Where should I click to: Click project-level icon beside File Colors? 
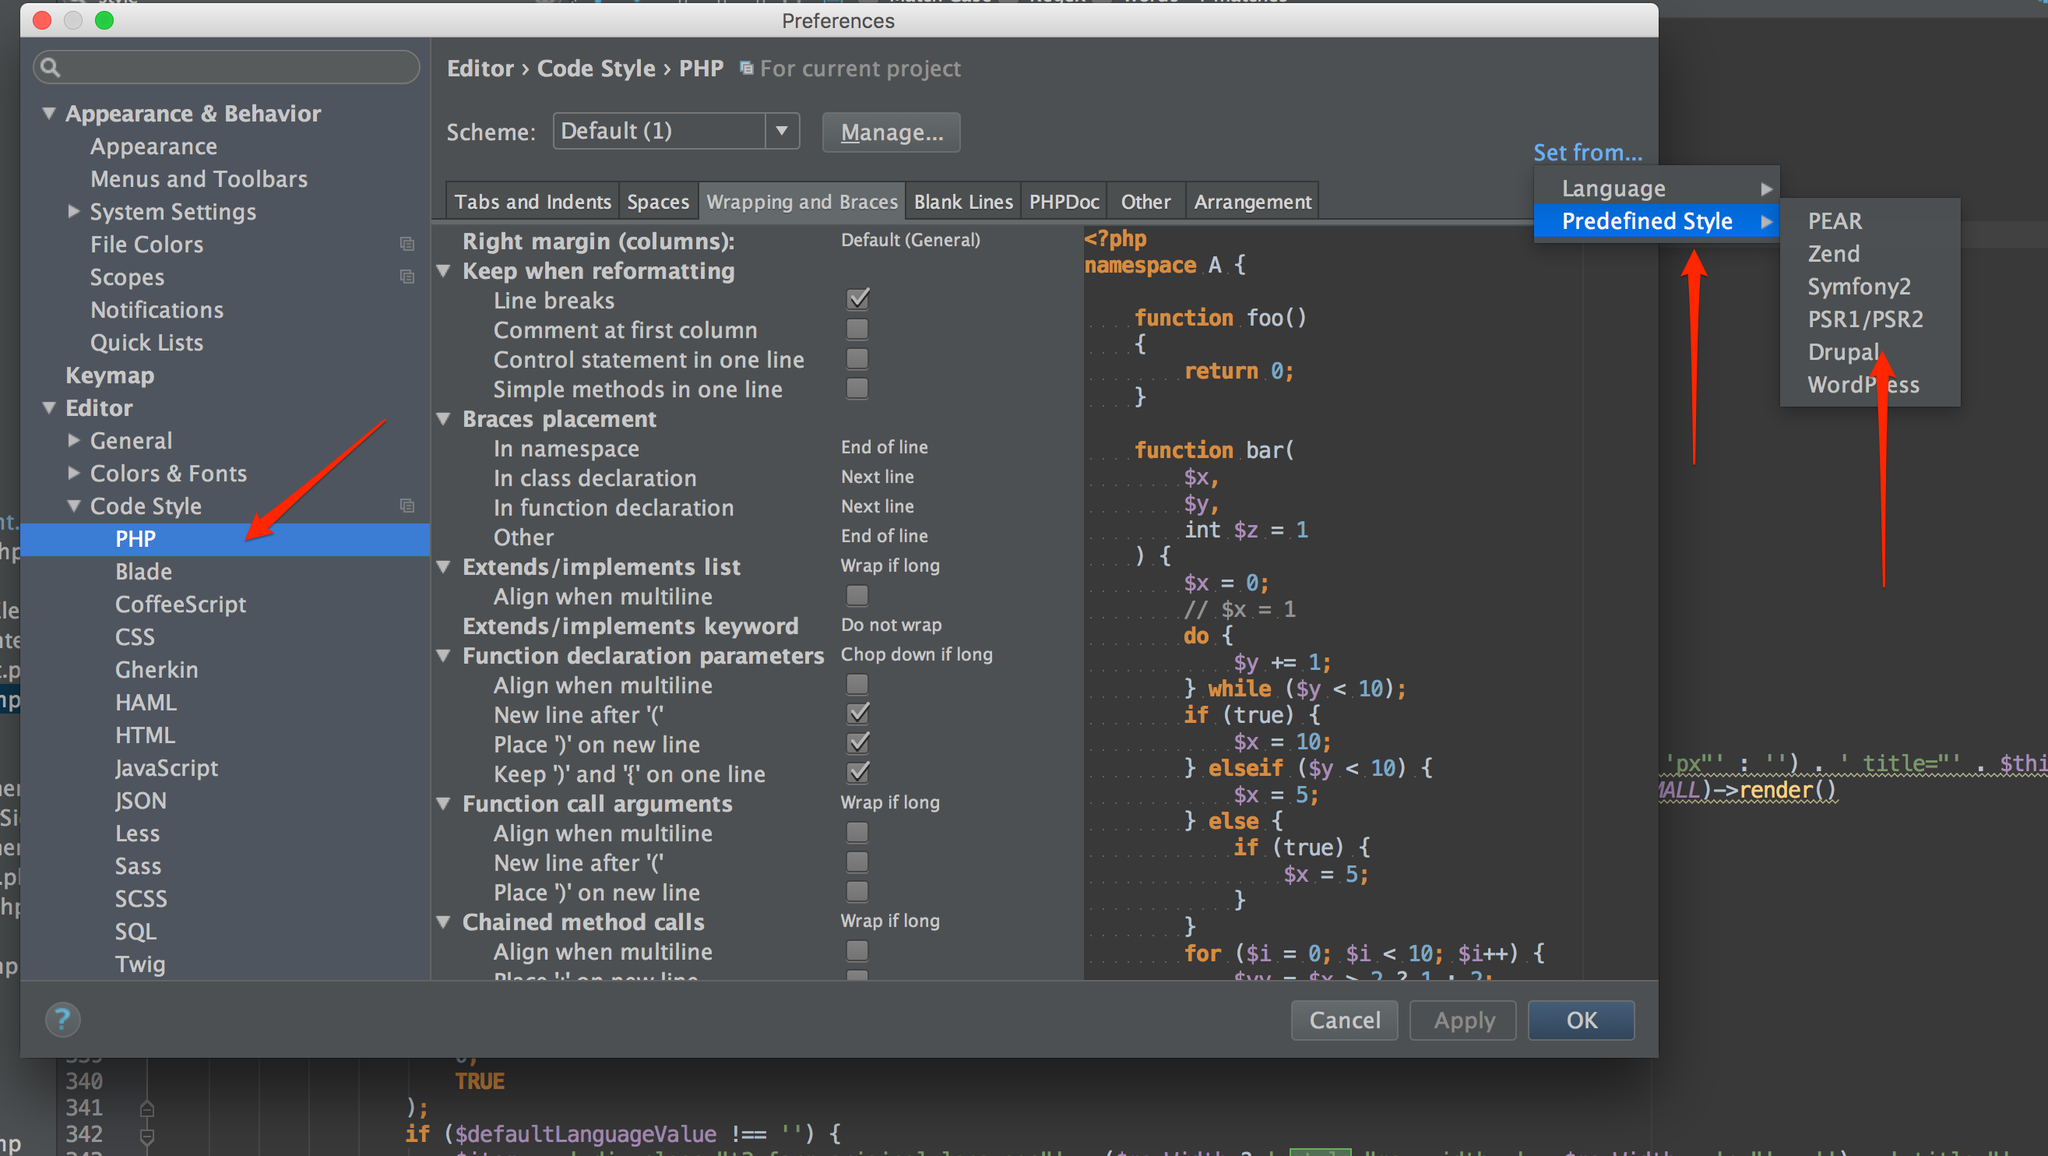[407, 244]
